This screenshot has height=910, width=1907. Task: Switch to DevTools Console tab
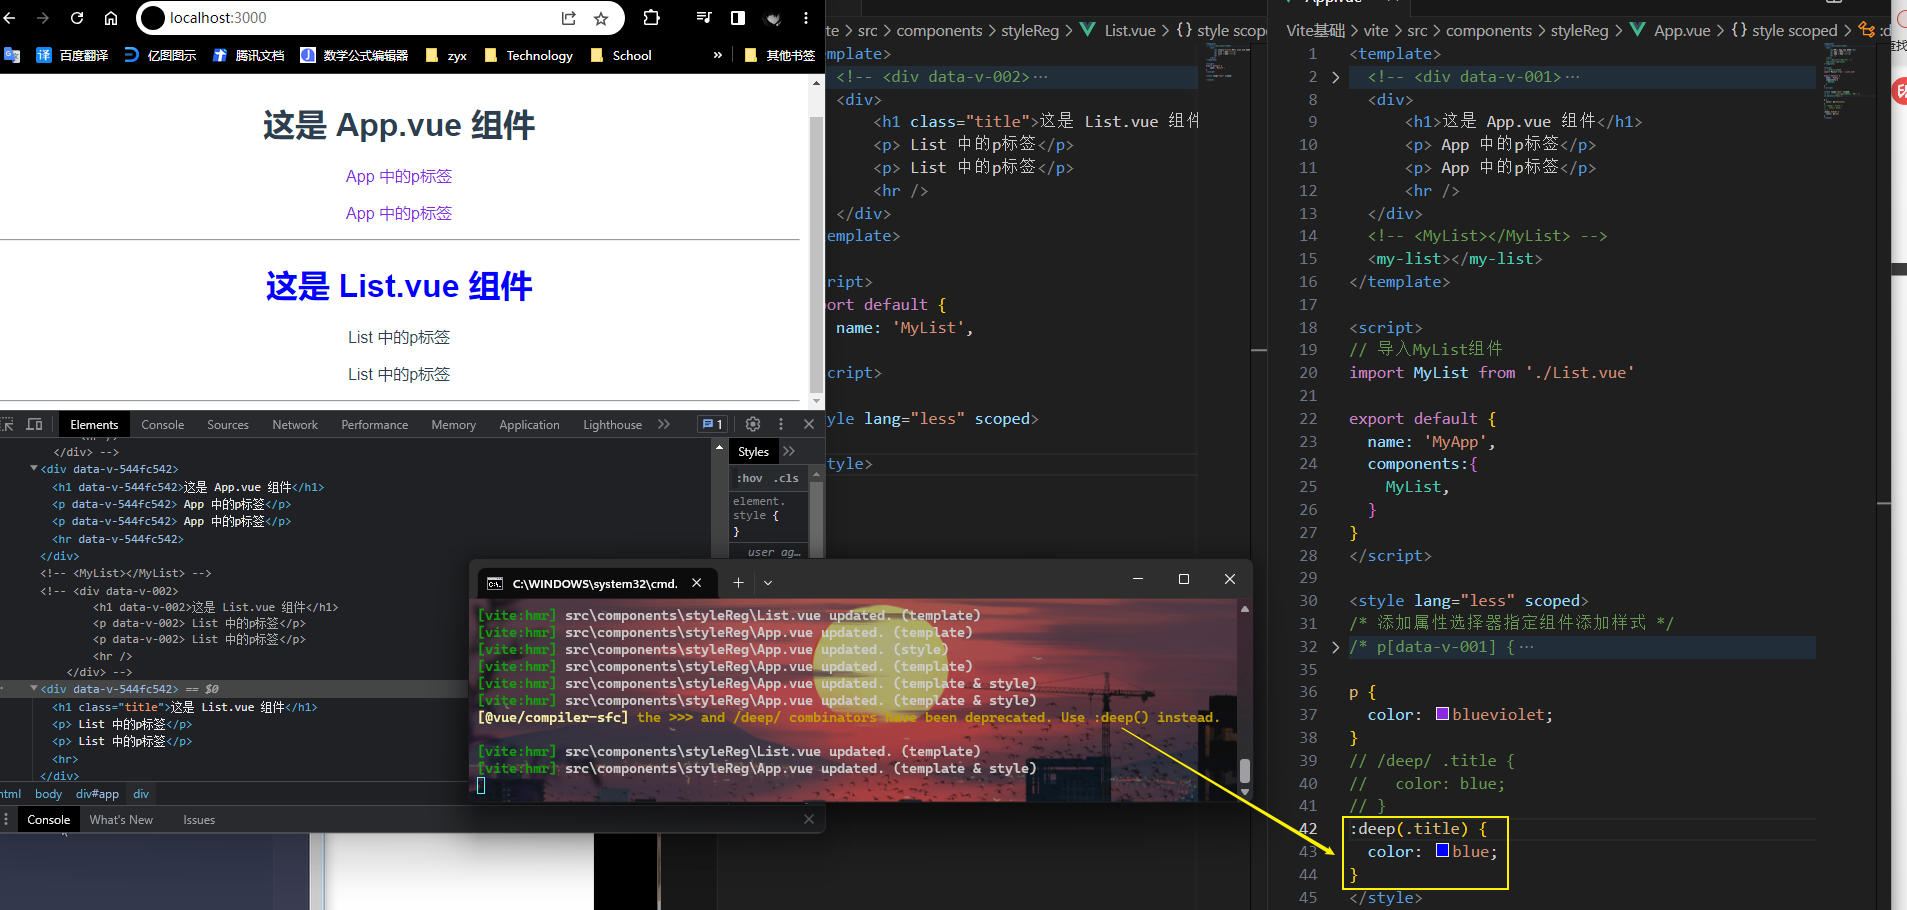pyautogui.click(x=163, y=425)
